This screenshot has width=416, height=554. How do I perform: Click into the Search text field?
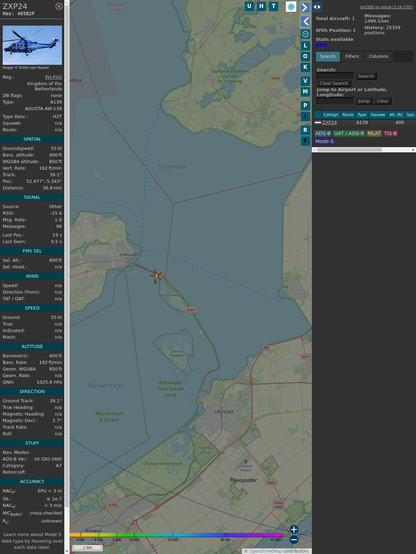tap(335, 76)
